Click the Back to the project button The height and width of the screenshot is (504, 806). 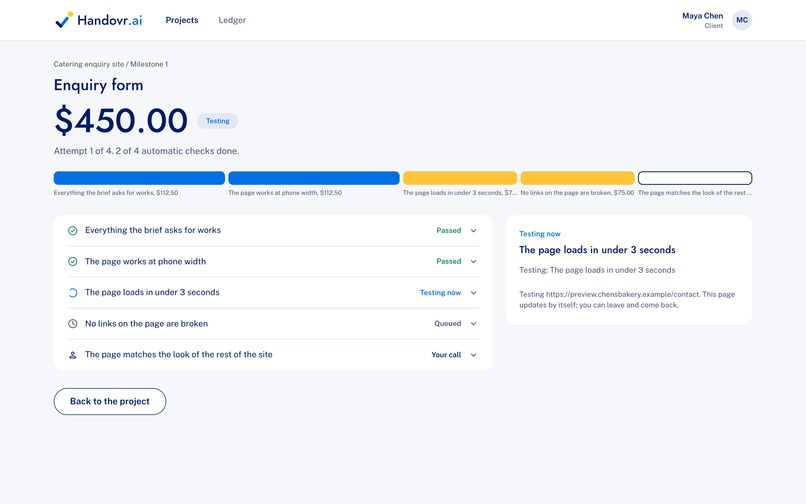point(110,401)
